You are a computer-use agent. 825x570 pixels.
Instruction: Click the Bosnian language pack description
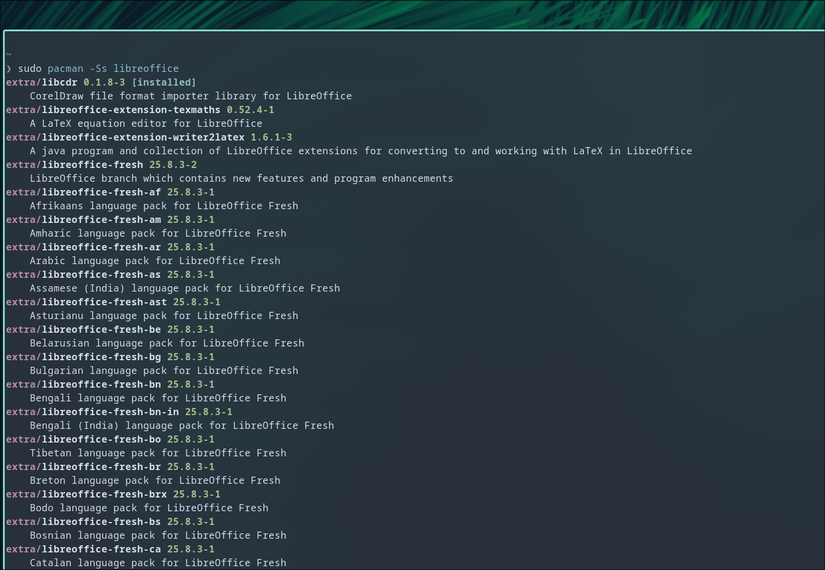click(x=157, y=535)
